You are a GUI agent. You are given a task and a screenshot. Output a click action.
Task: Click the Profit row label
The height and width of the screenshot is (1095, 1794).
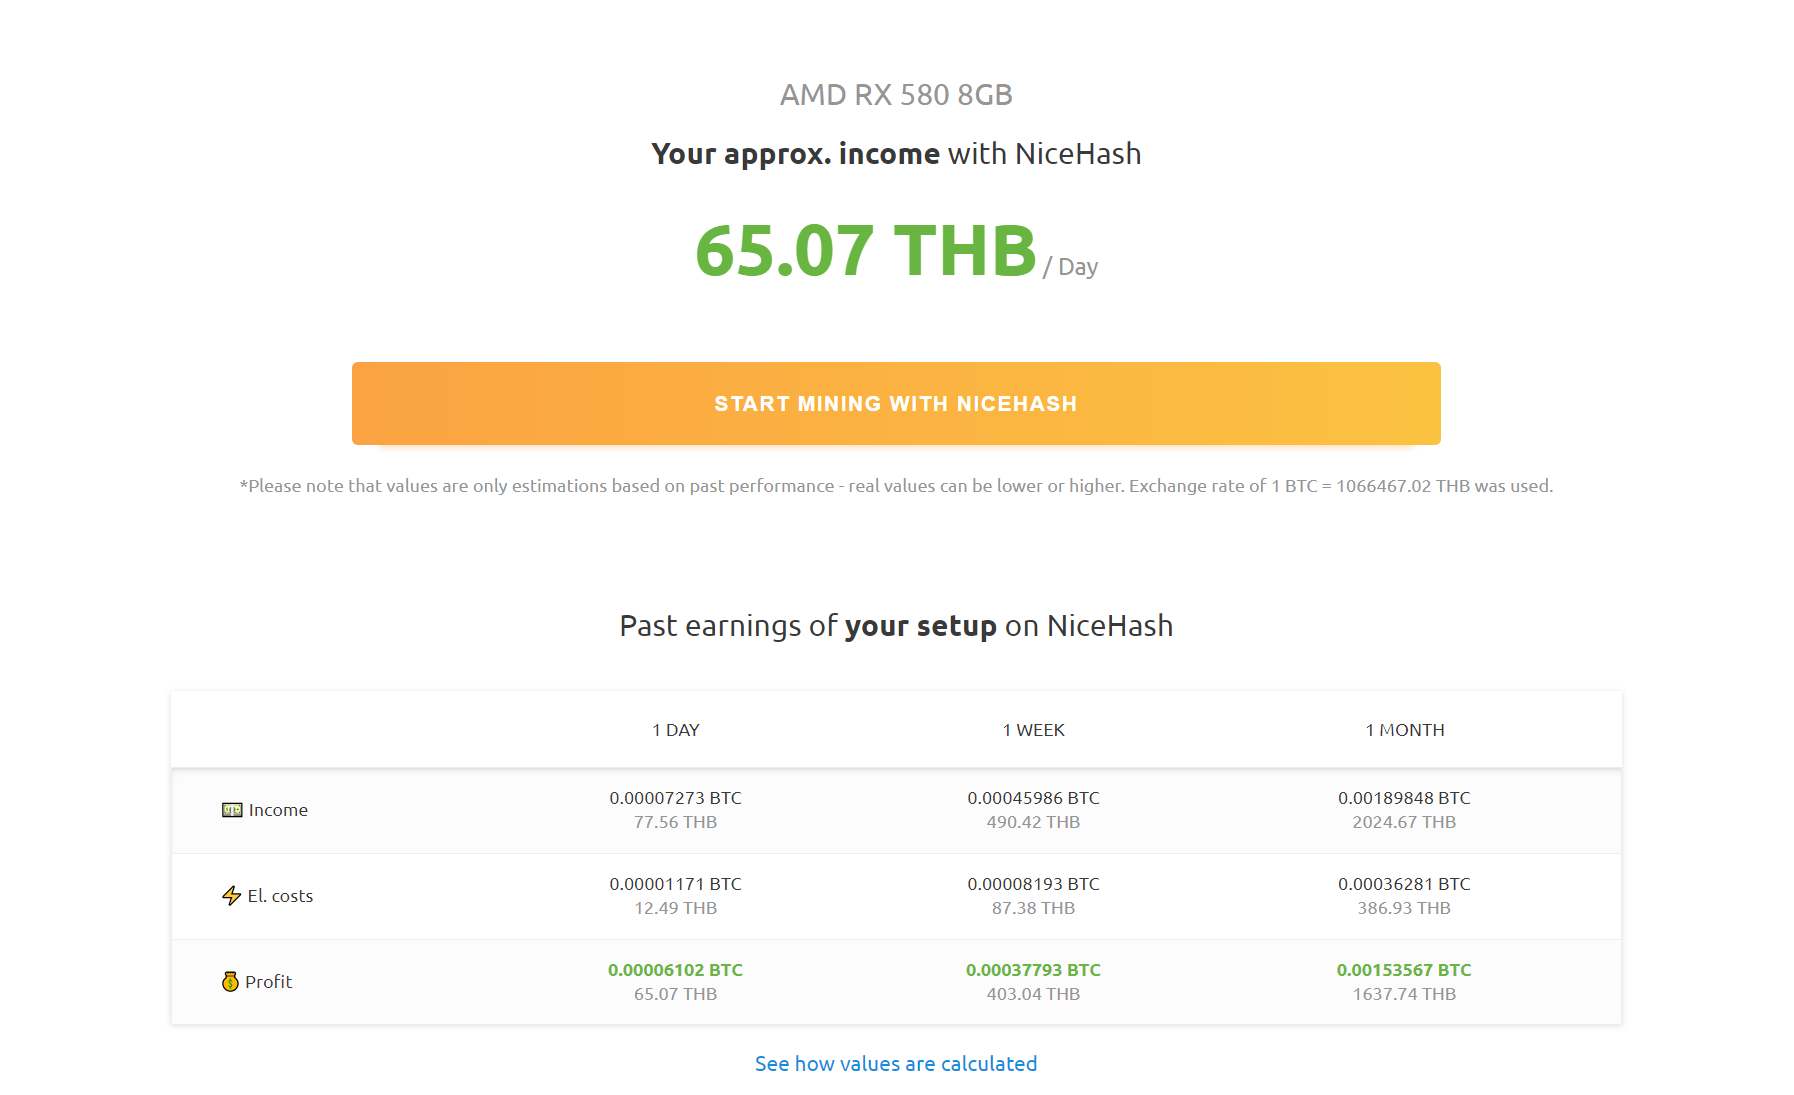coord(269,982)
